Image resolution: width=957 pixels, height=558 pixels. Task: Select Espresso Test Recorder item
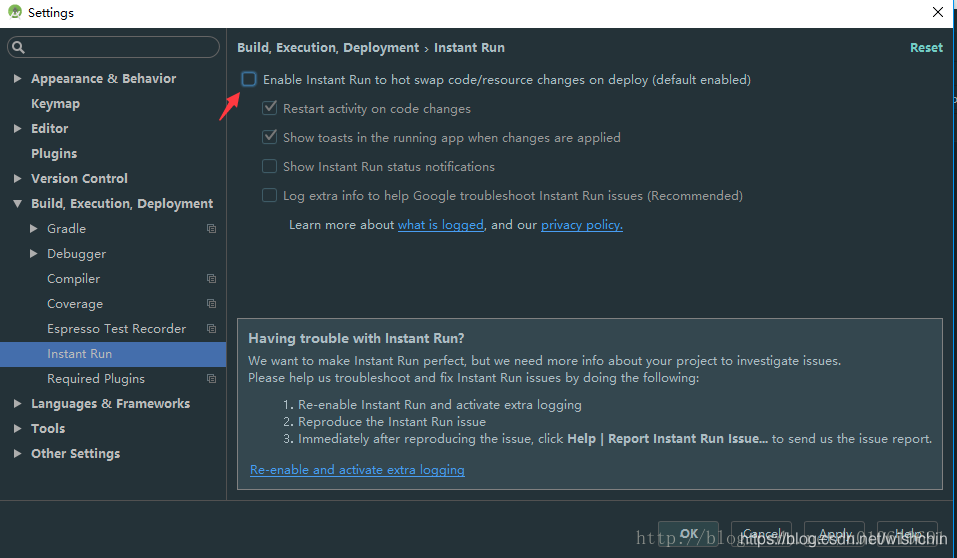117,328
